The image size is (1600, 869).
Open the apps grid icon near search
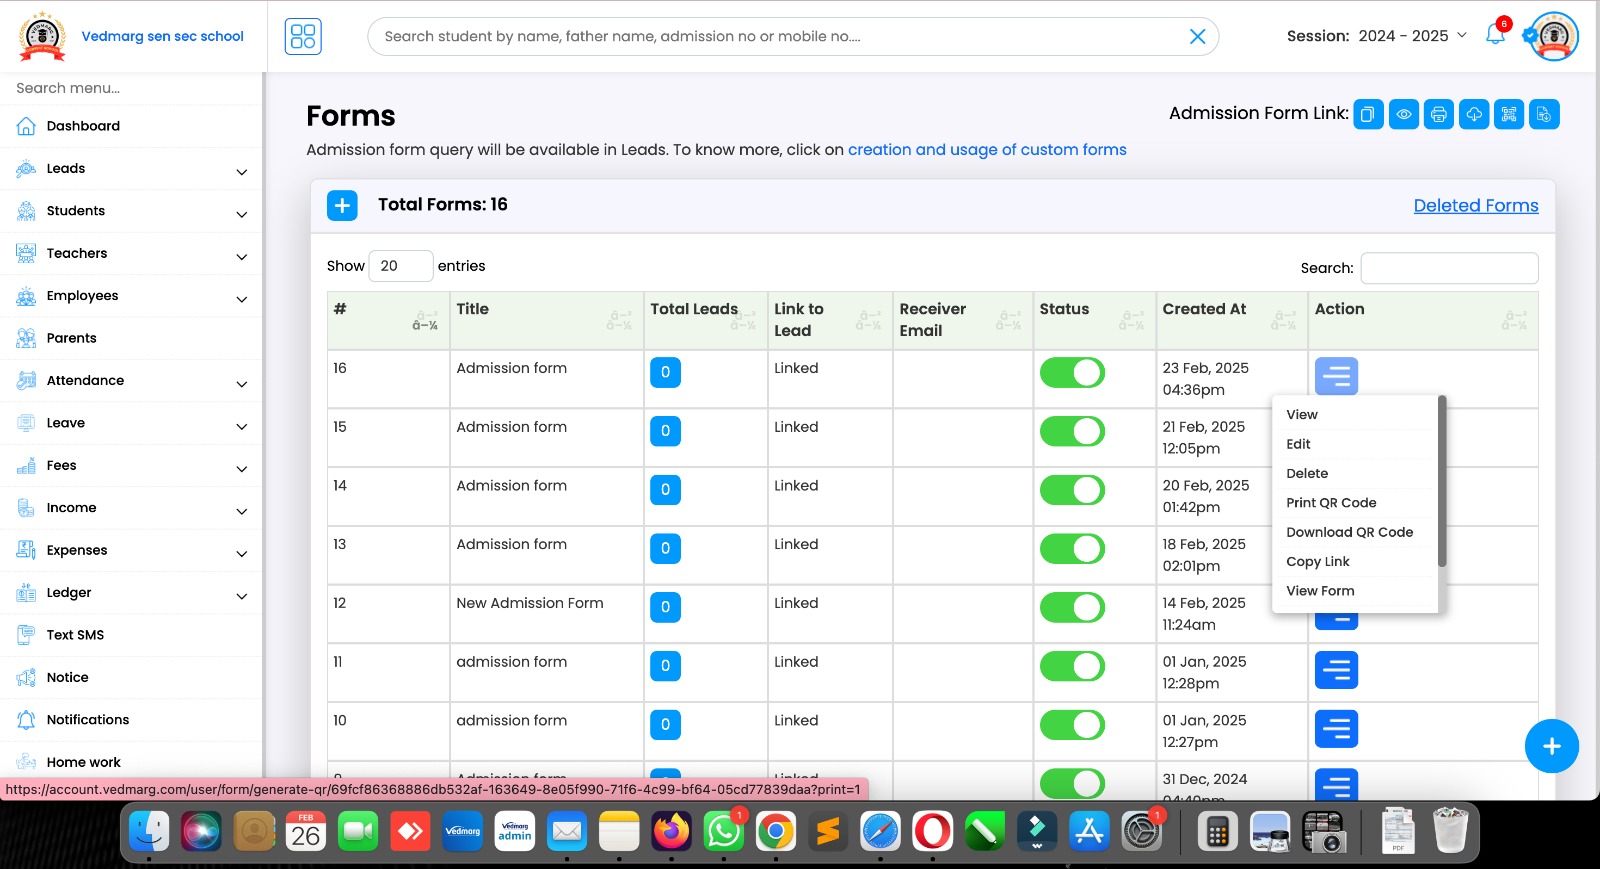303,36
